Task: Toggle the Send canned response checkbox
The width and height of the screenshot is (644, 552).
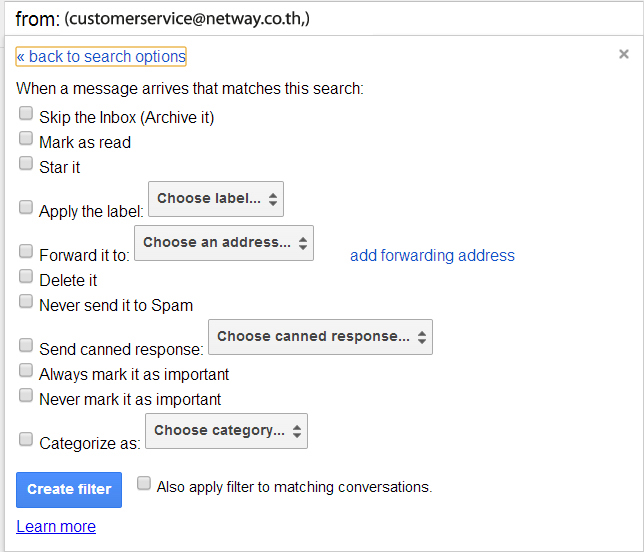Action: coord(26,345)
